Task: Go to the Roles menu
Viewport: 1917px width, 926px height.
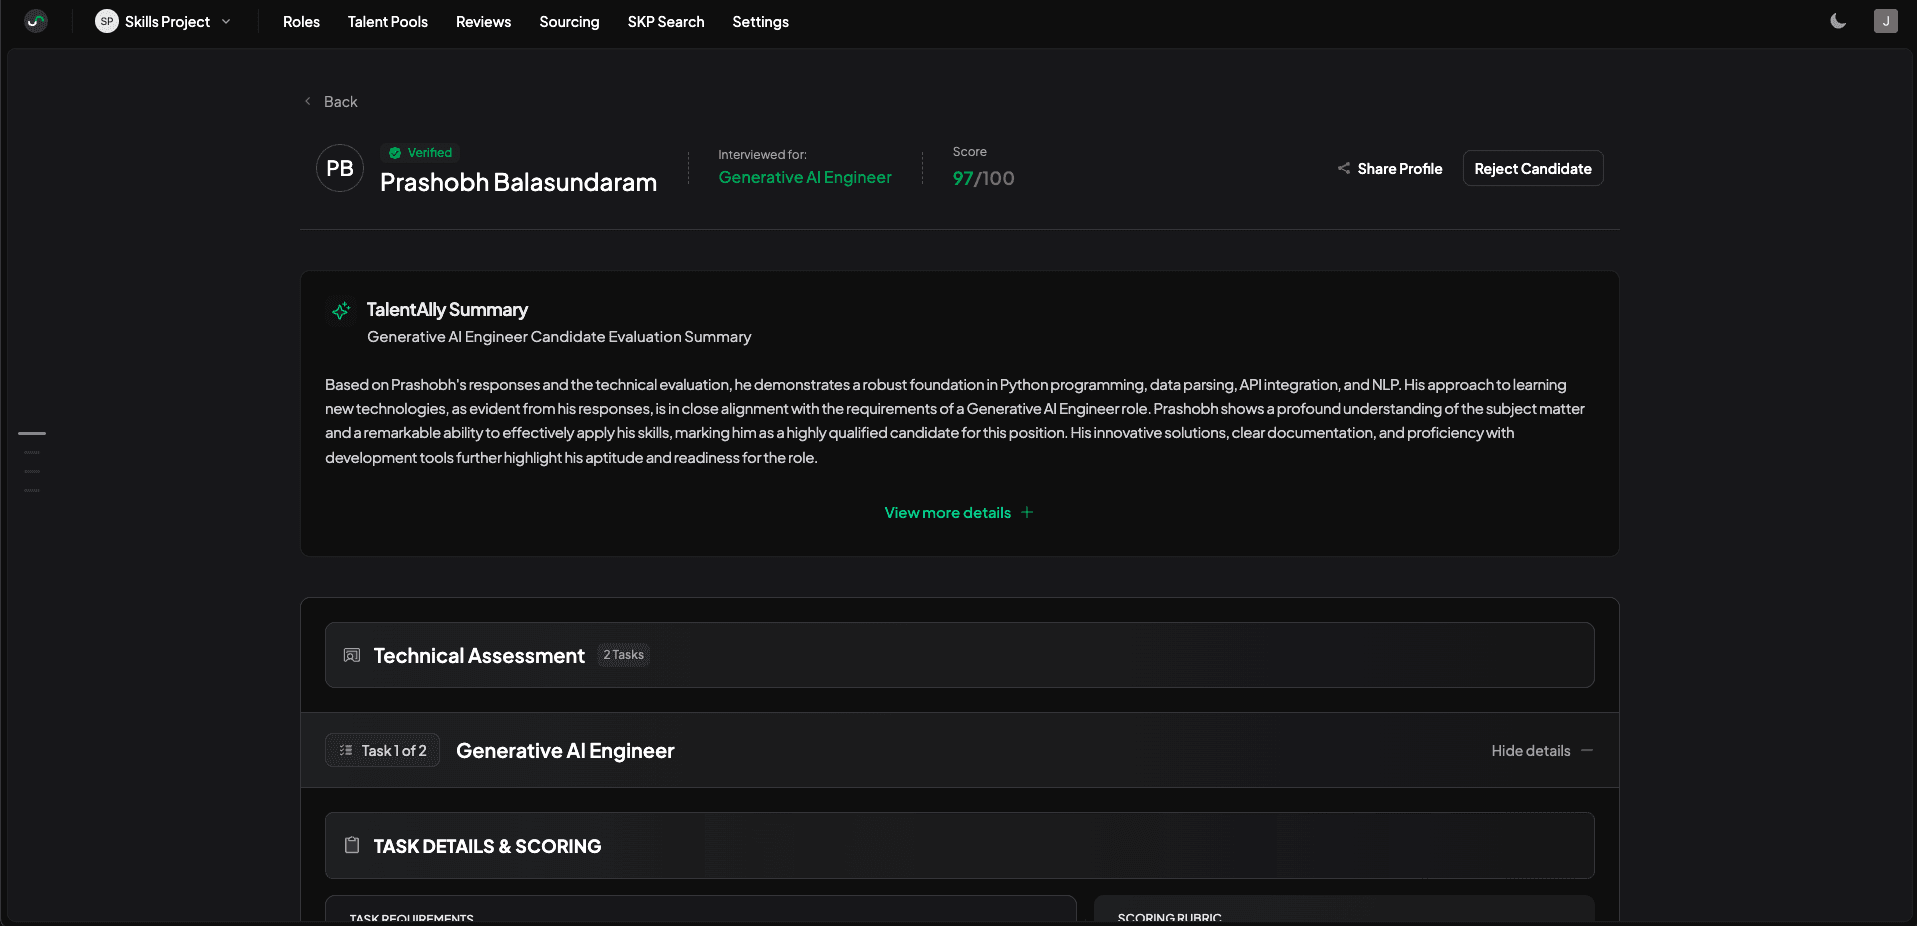Action: pyautogui.click(x=301, y=22)
